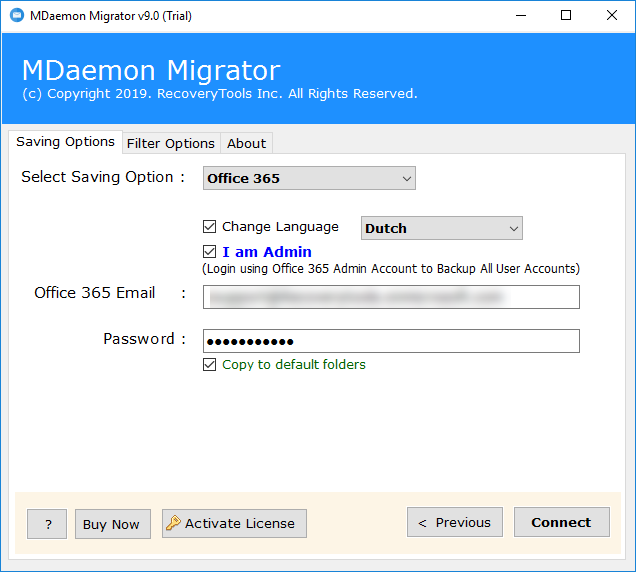Maximize the MDaemon Migrator window

click(x=566, y=15)
